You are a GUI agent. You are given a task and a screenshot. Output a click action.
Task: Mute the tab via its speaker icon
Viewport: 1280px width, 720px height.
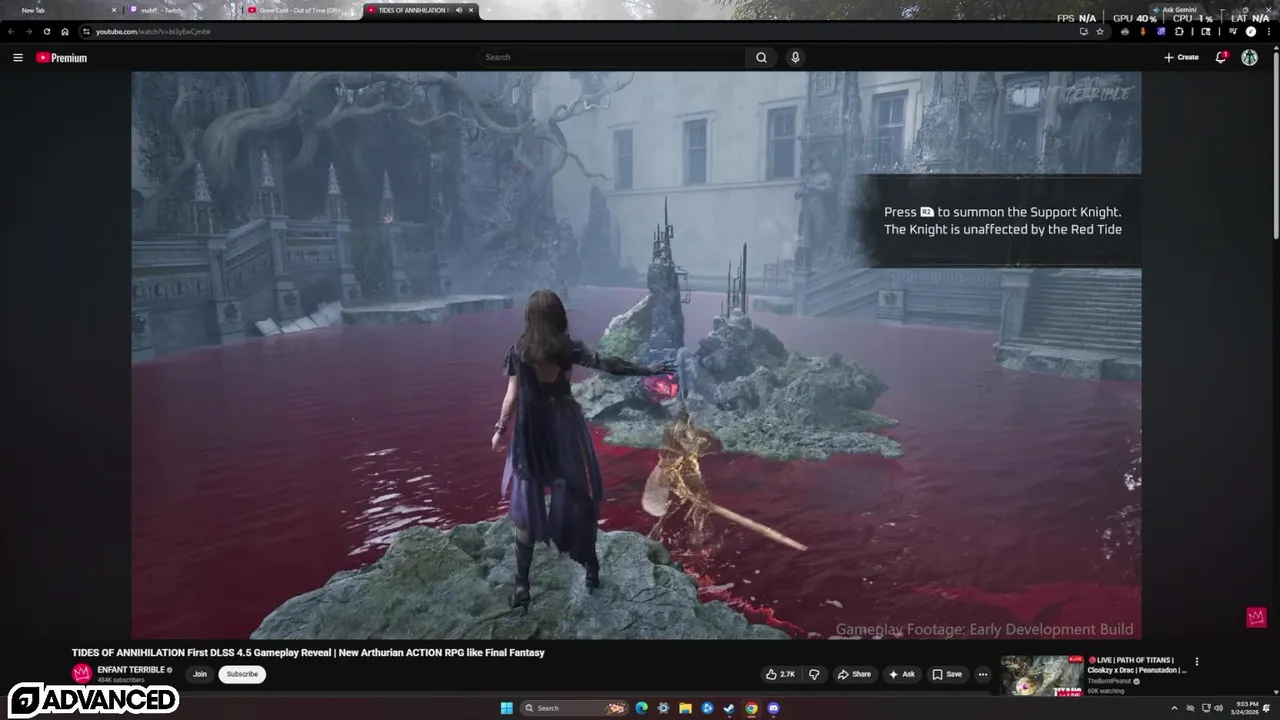(x=459, y=10)
